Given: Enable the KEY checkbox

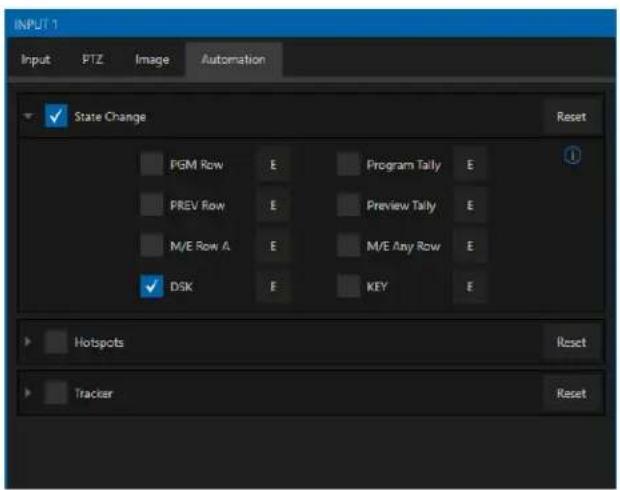Looking at the screenshot, I should click(348, 287).
